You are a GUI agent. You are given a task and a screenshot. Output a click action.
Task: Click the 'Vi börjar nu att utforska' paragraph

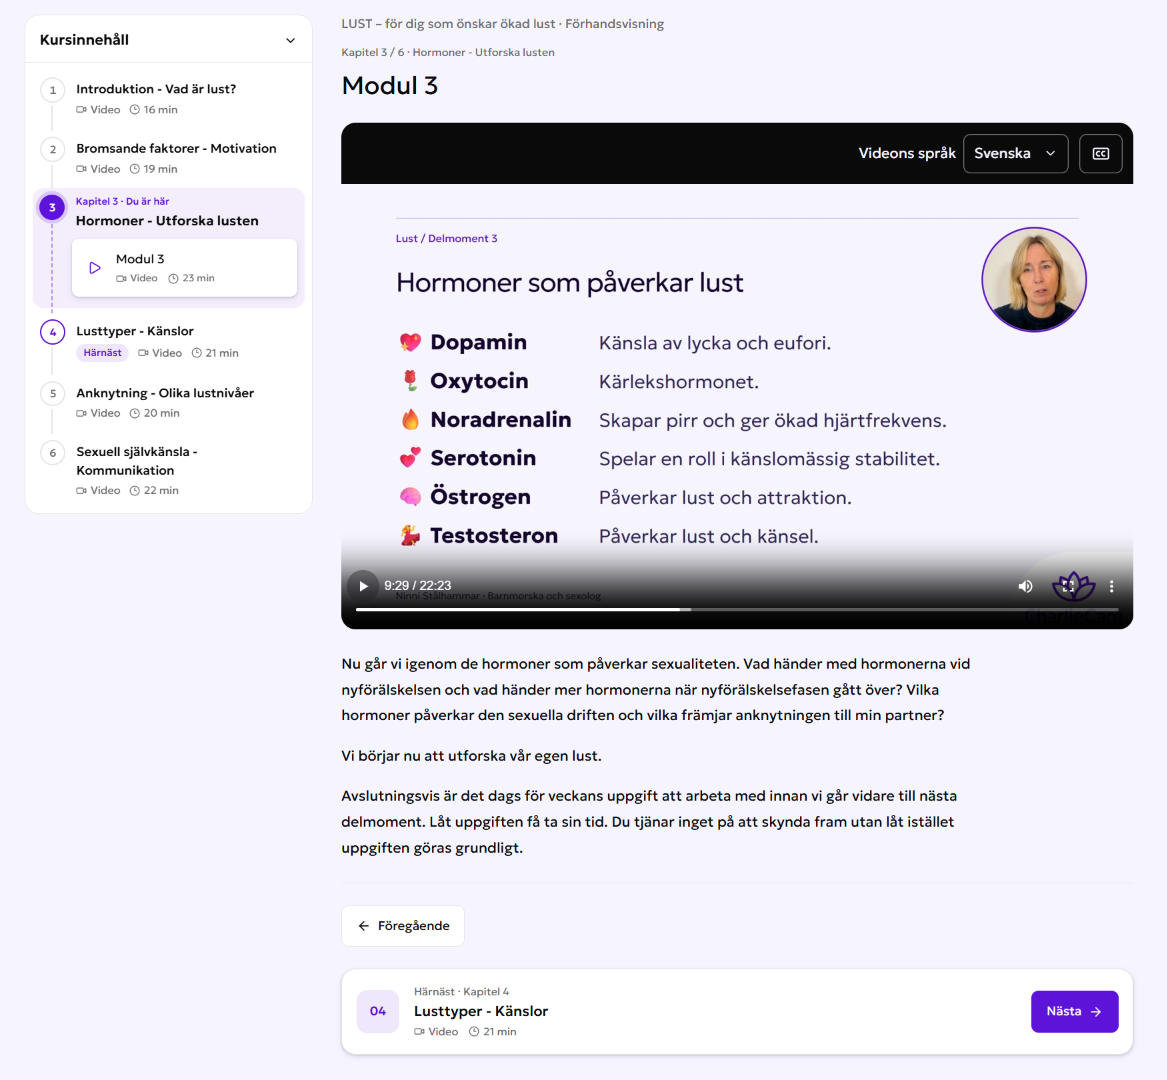point(471,755)
